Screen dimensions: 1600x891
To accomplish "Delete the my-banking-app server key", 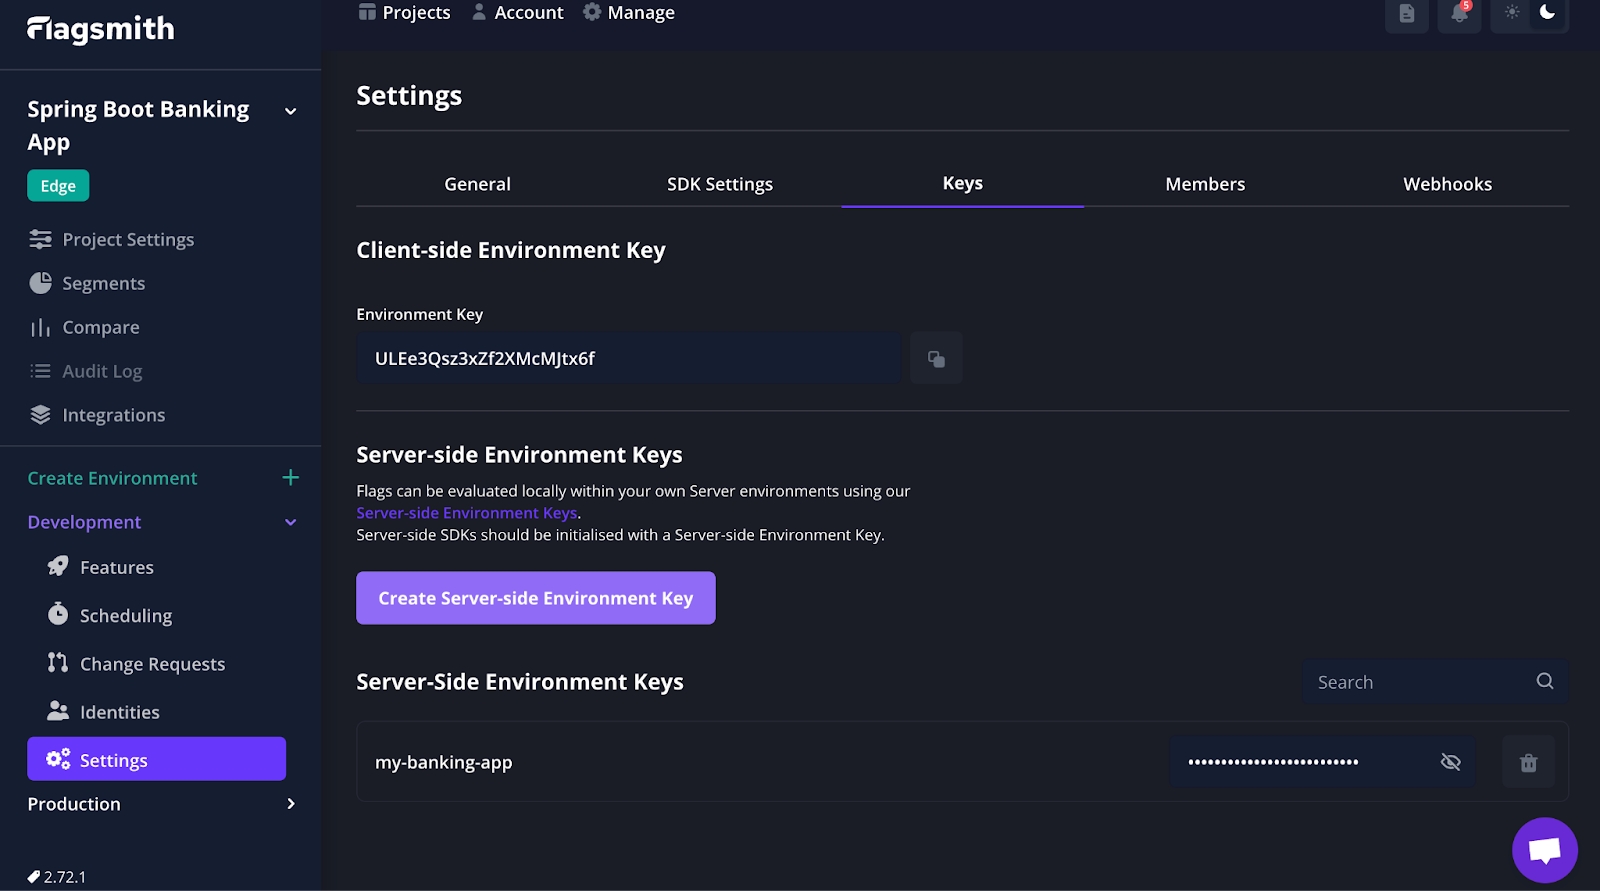I will pyautogui.click(x=1528, y=763).
